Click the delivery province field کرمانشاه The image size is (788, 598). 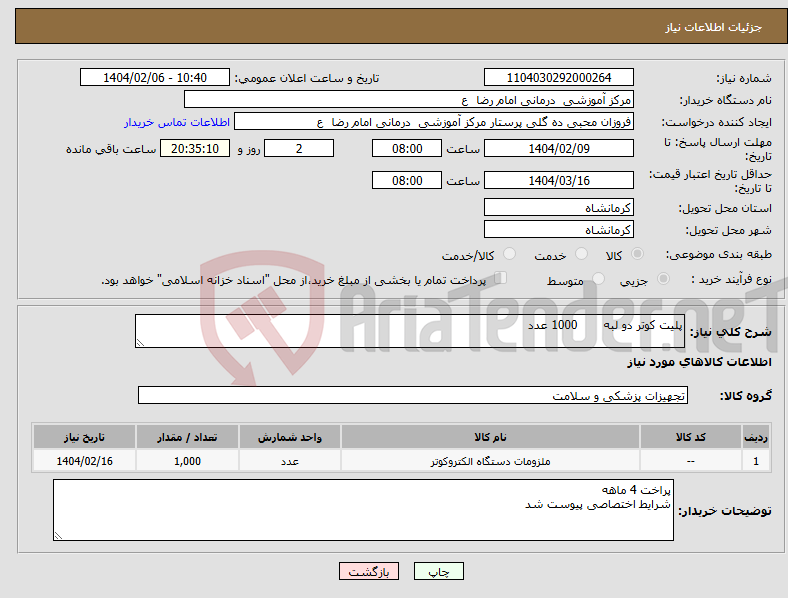tap(558, 208)
